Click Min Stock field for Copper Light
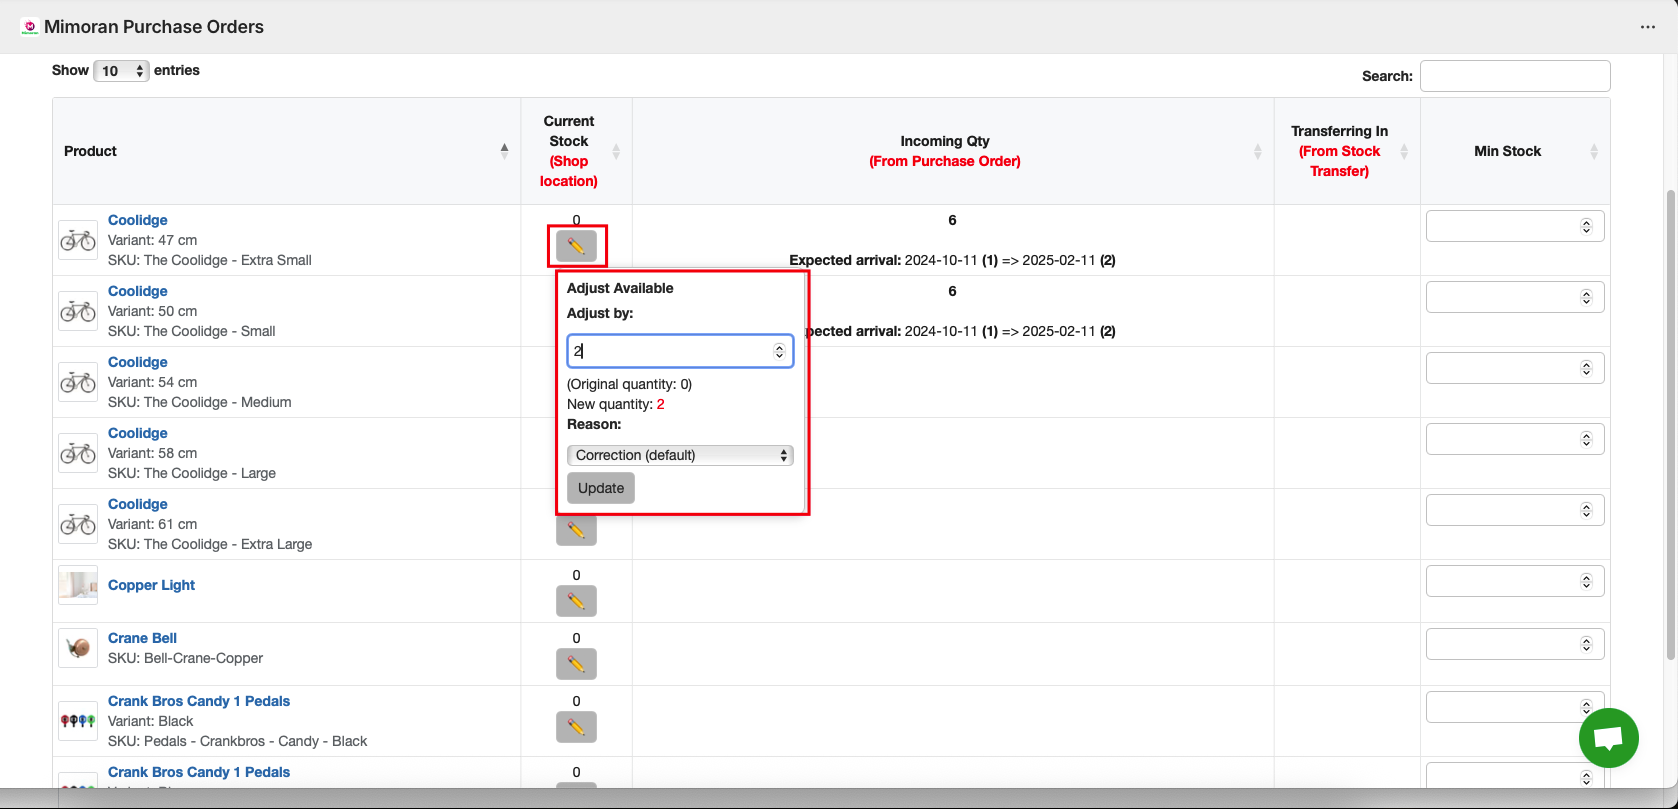 pos(1515,581)
